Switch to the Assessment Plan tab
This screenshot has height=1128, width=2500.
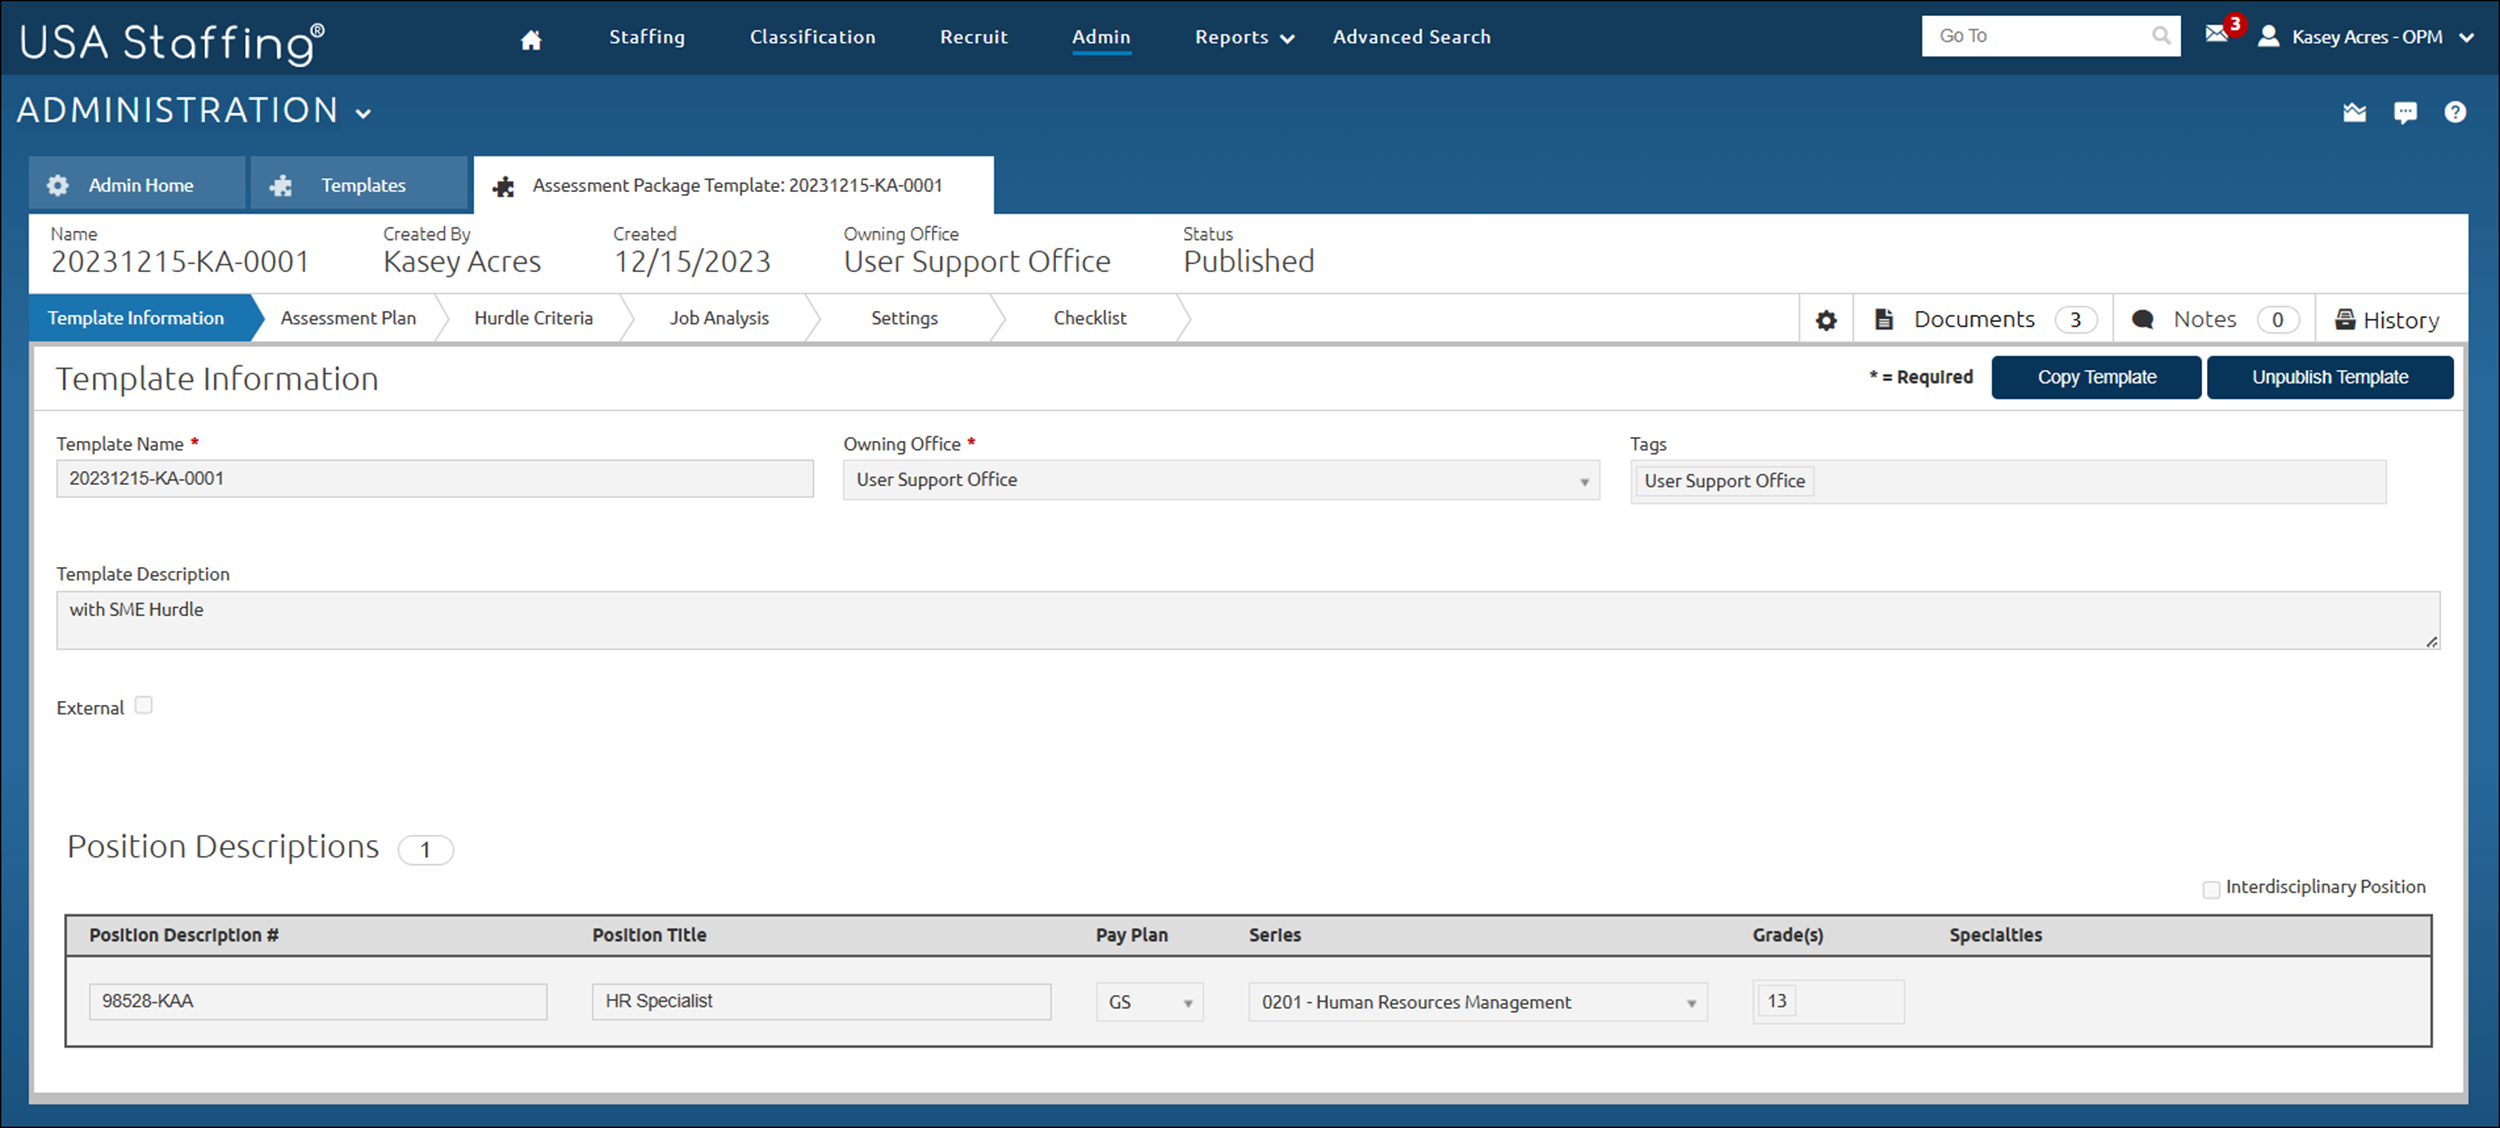point(348,318)
